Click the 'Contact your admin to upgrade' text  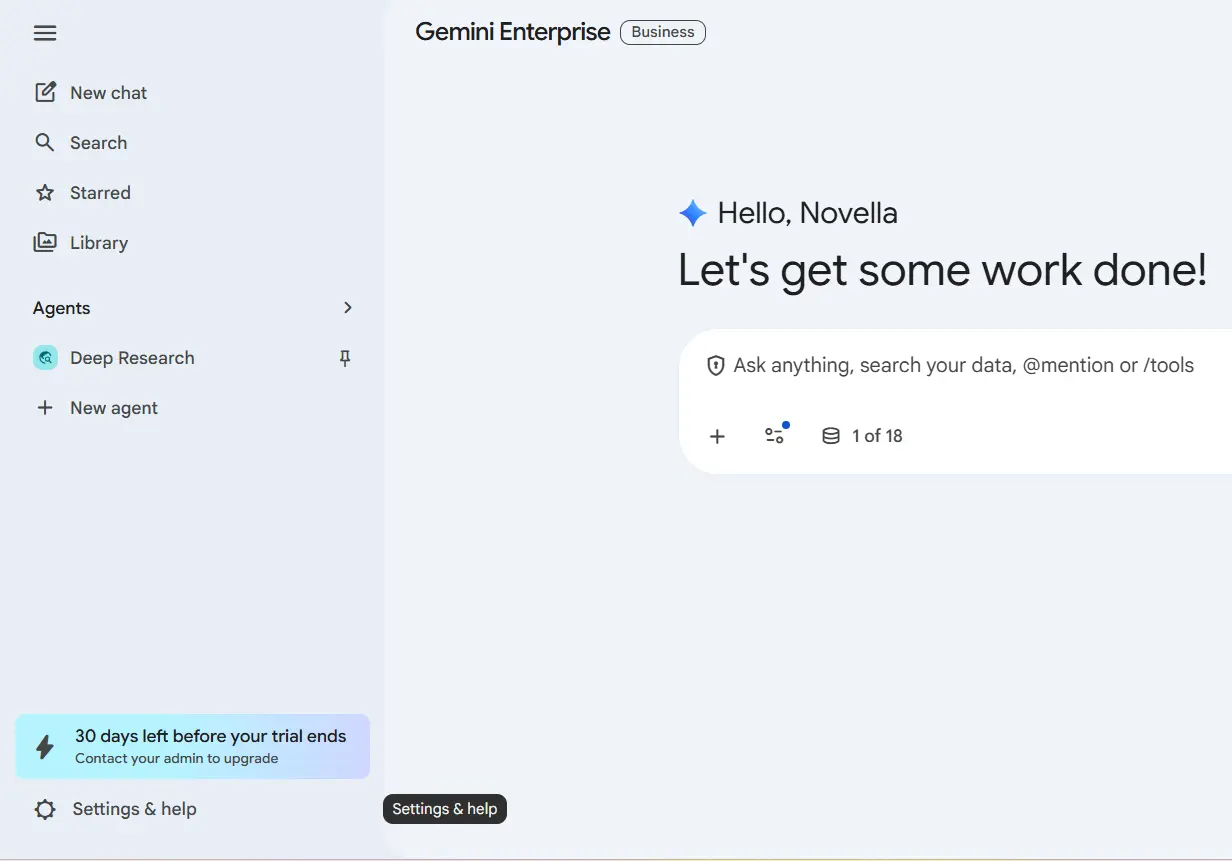(176, 758)
